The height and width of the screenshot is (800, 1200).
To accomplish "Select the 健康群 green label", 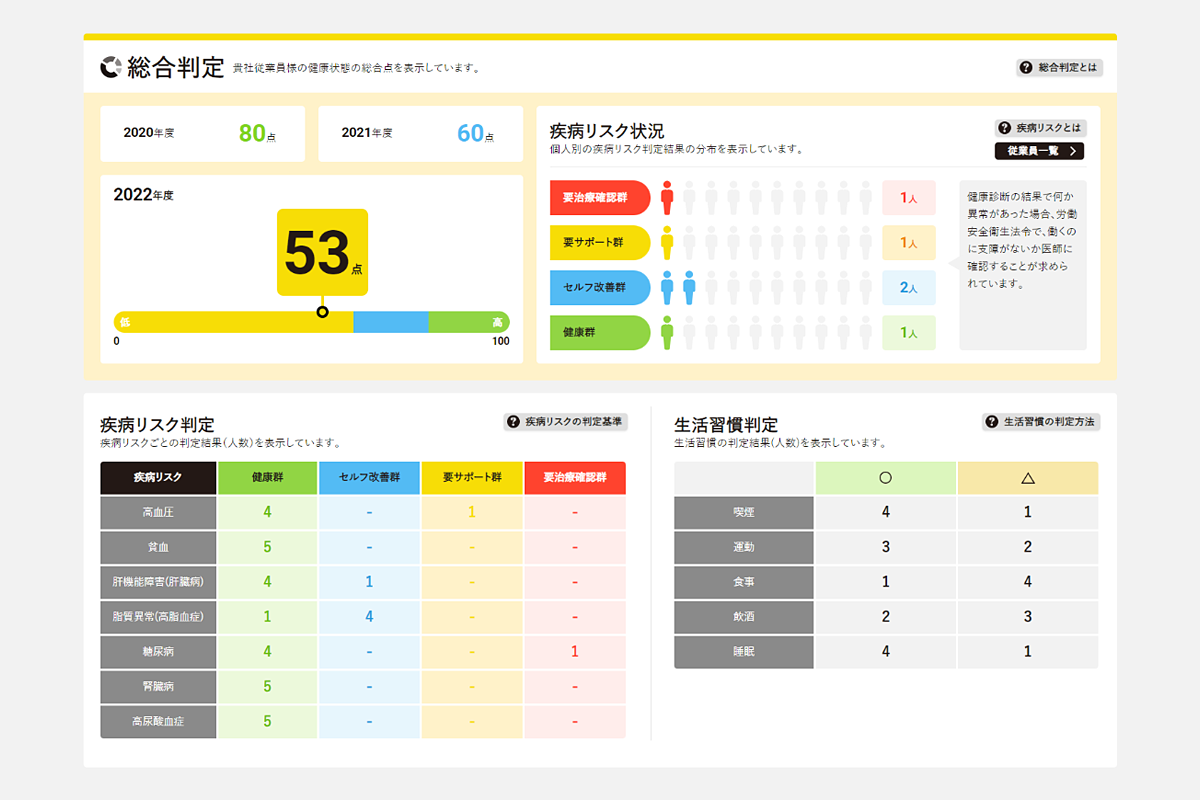I will click(x=600, y=332).
